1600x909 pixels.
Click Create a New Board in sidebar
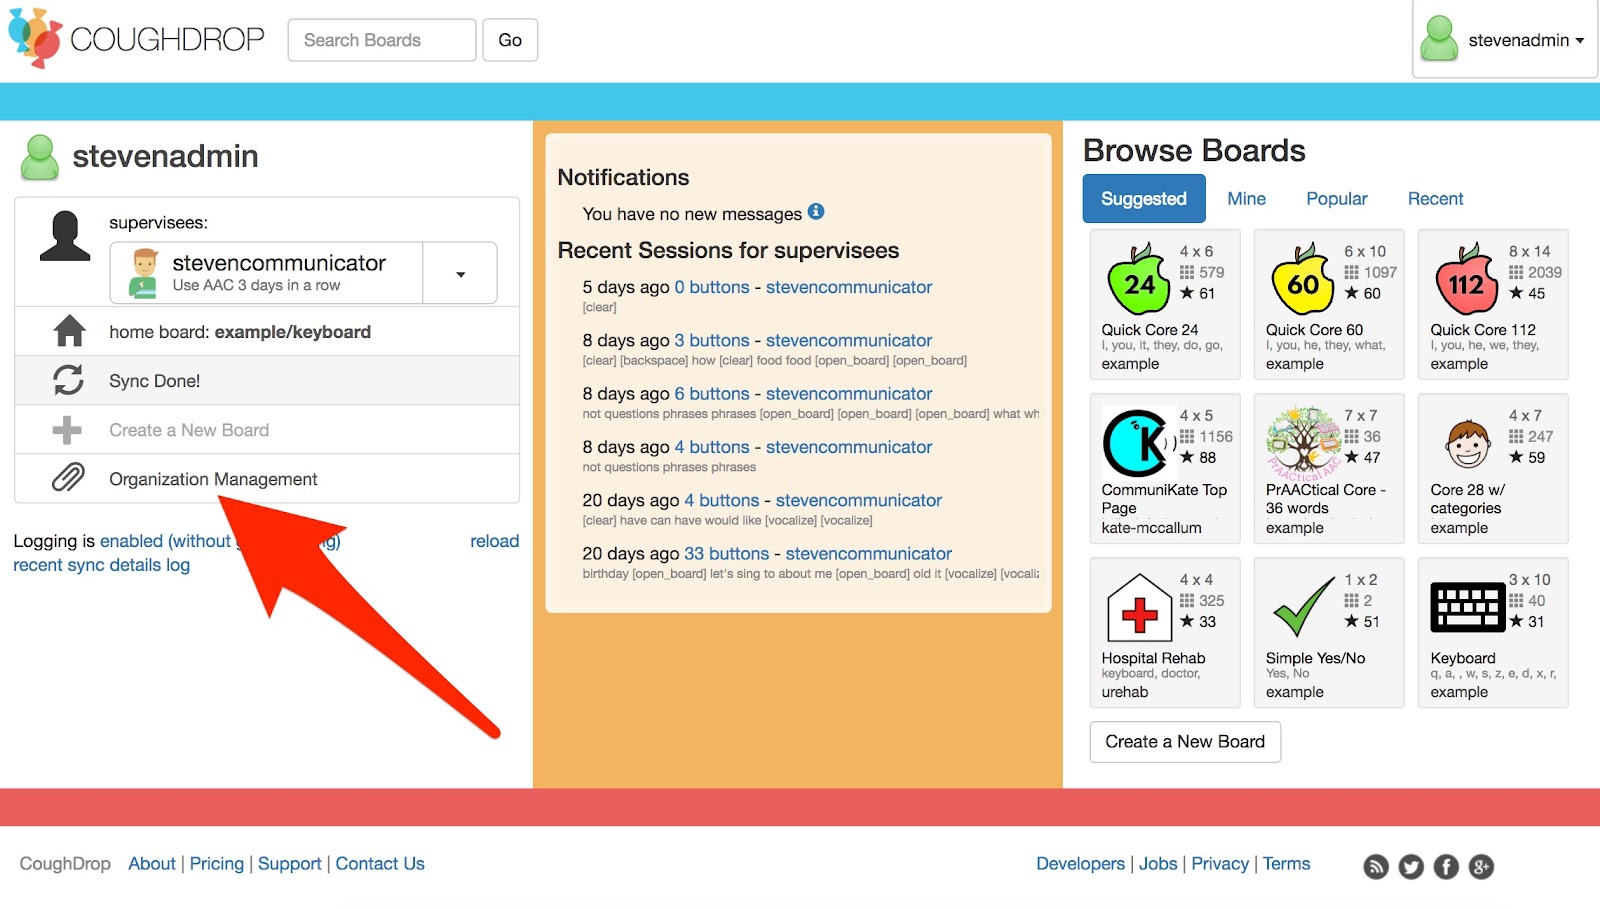(x=267, y=430)
